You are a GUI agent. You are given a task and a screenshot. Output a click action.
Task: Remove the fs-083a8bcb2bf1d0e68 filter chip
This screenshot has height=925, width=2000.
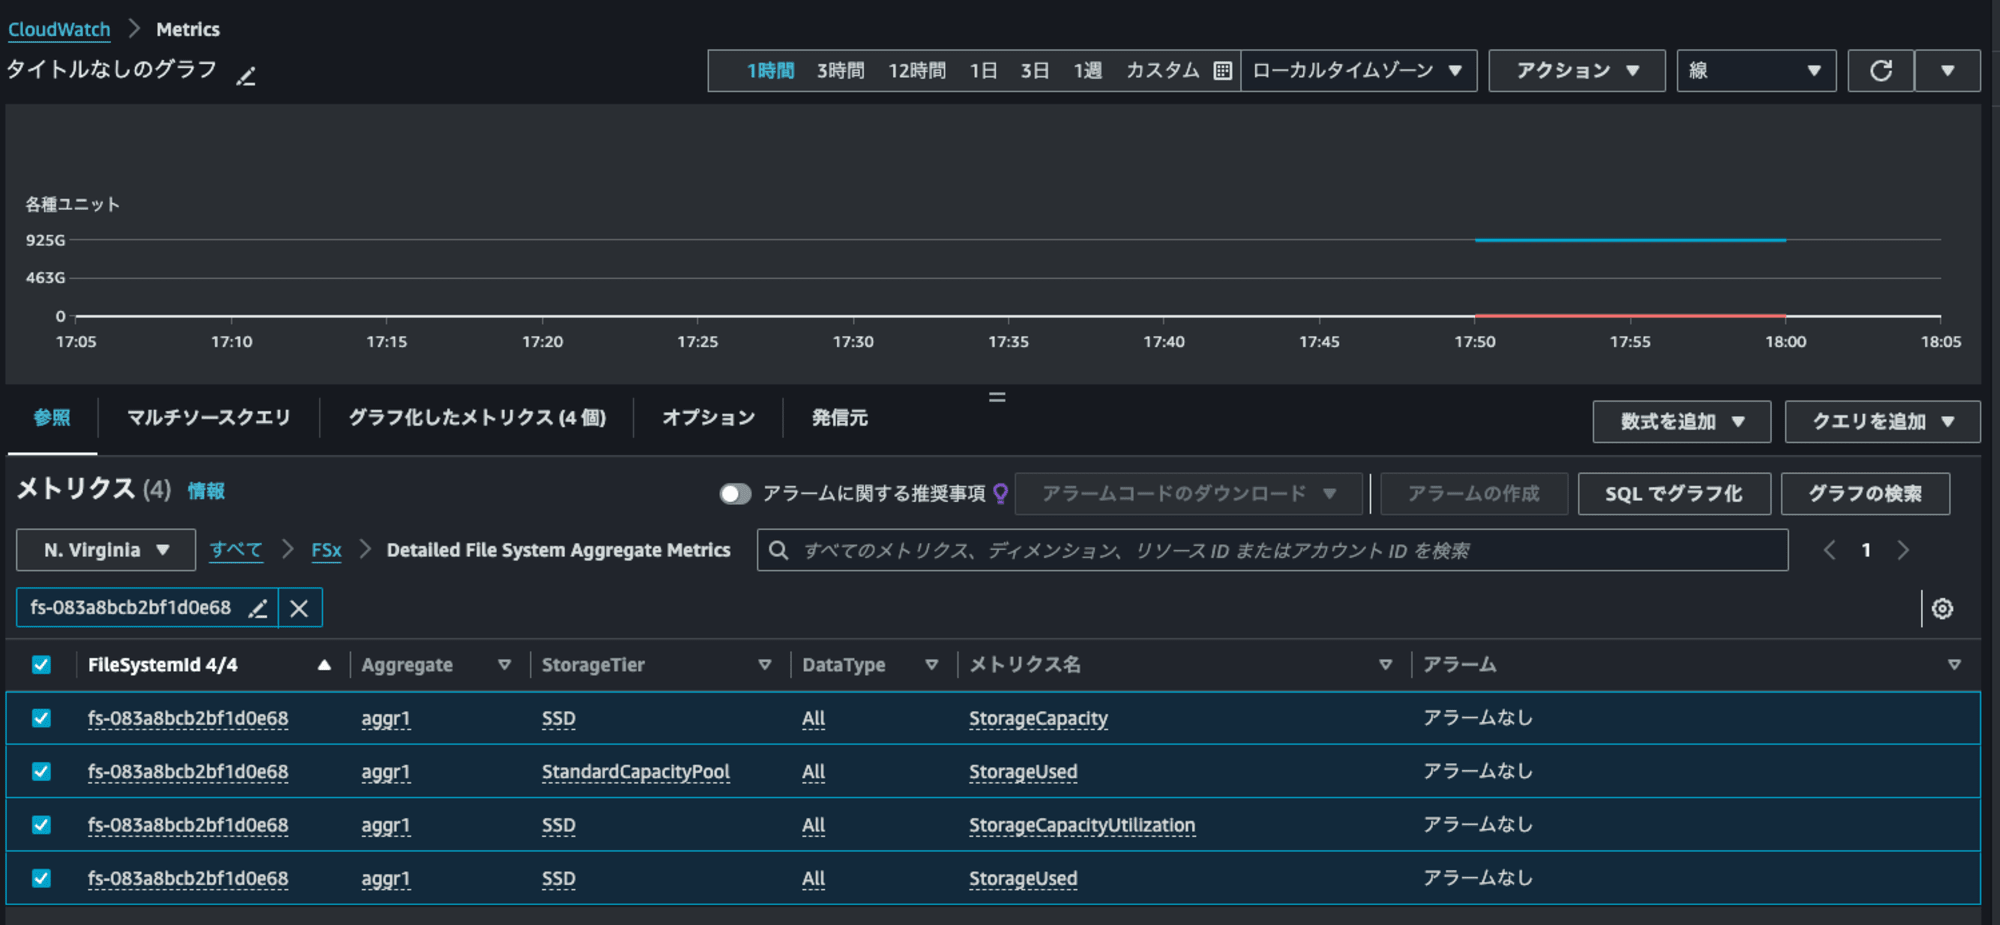point(299,608)
